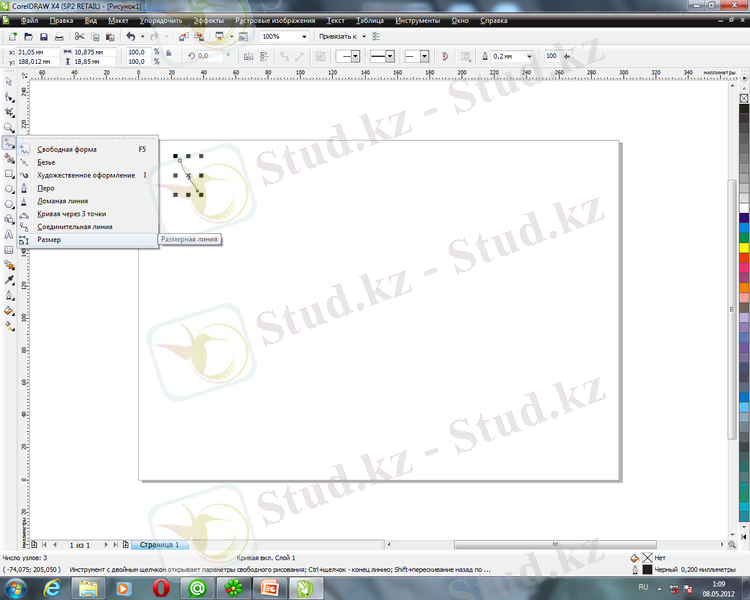750x600 pixels.
Task: Select the Outline pen tool
Action: point(9,296)
